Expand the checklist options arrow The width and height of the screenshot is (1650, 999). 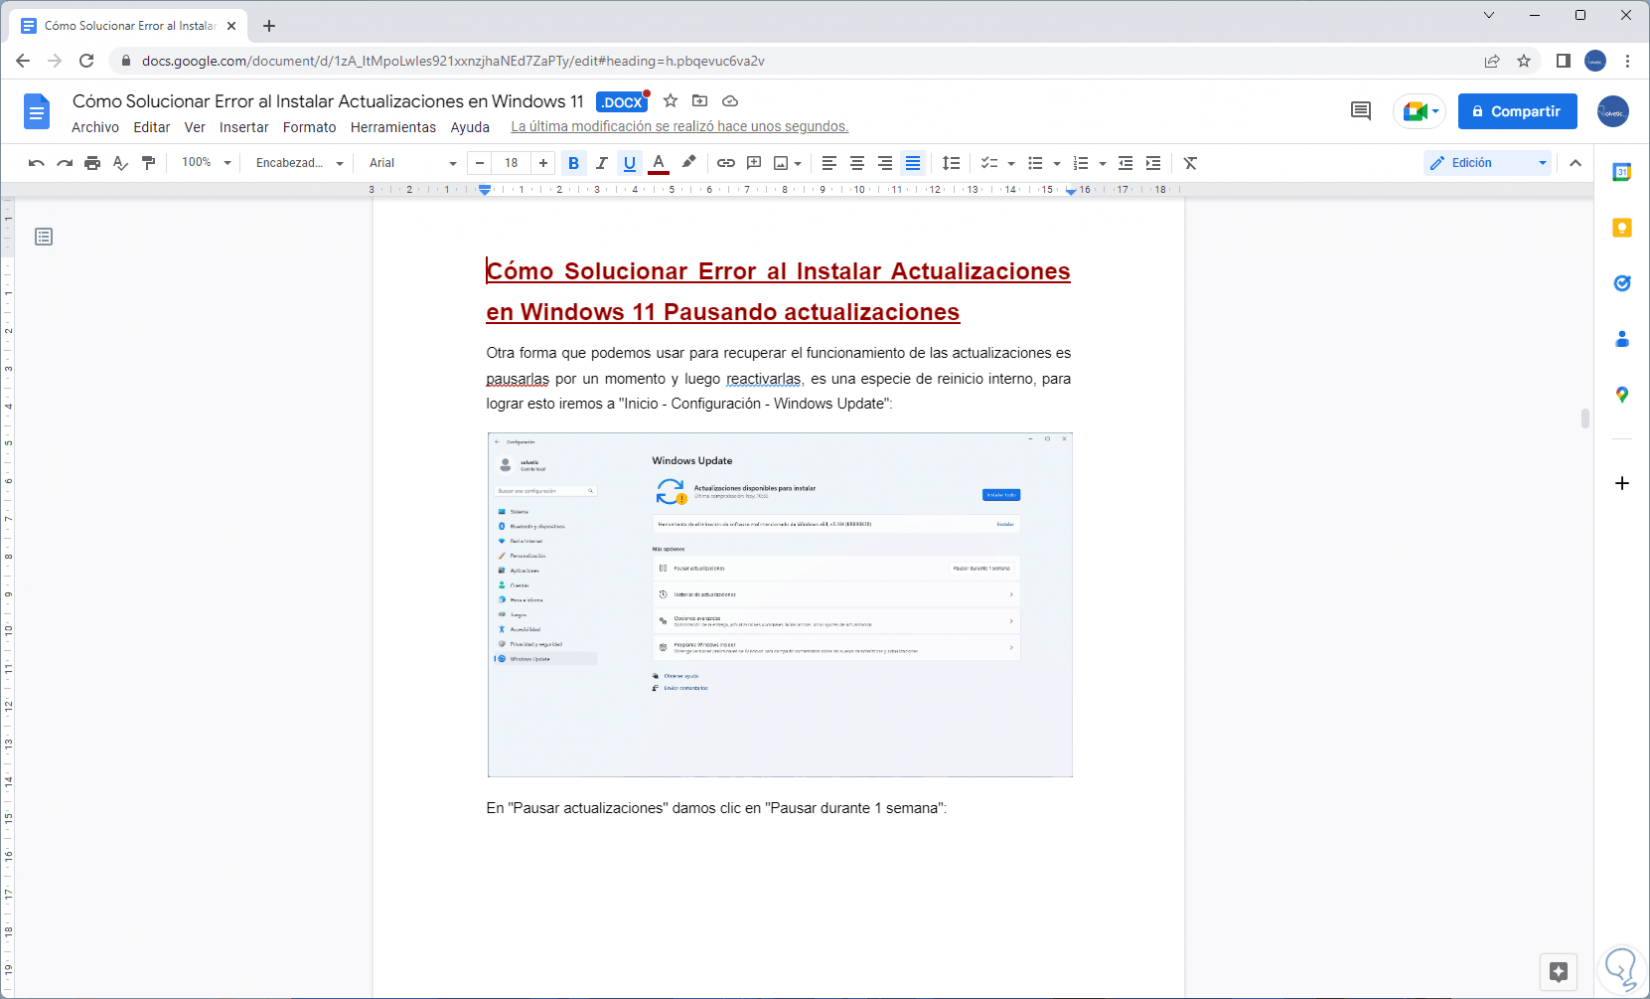click(x=1011, y=163)
